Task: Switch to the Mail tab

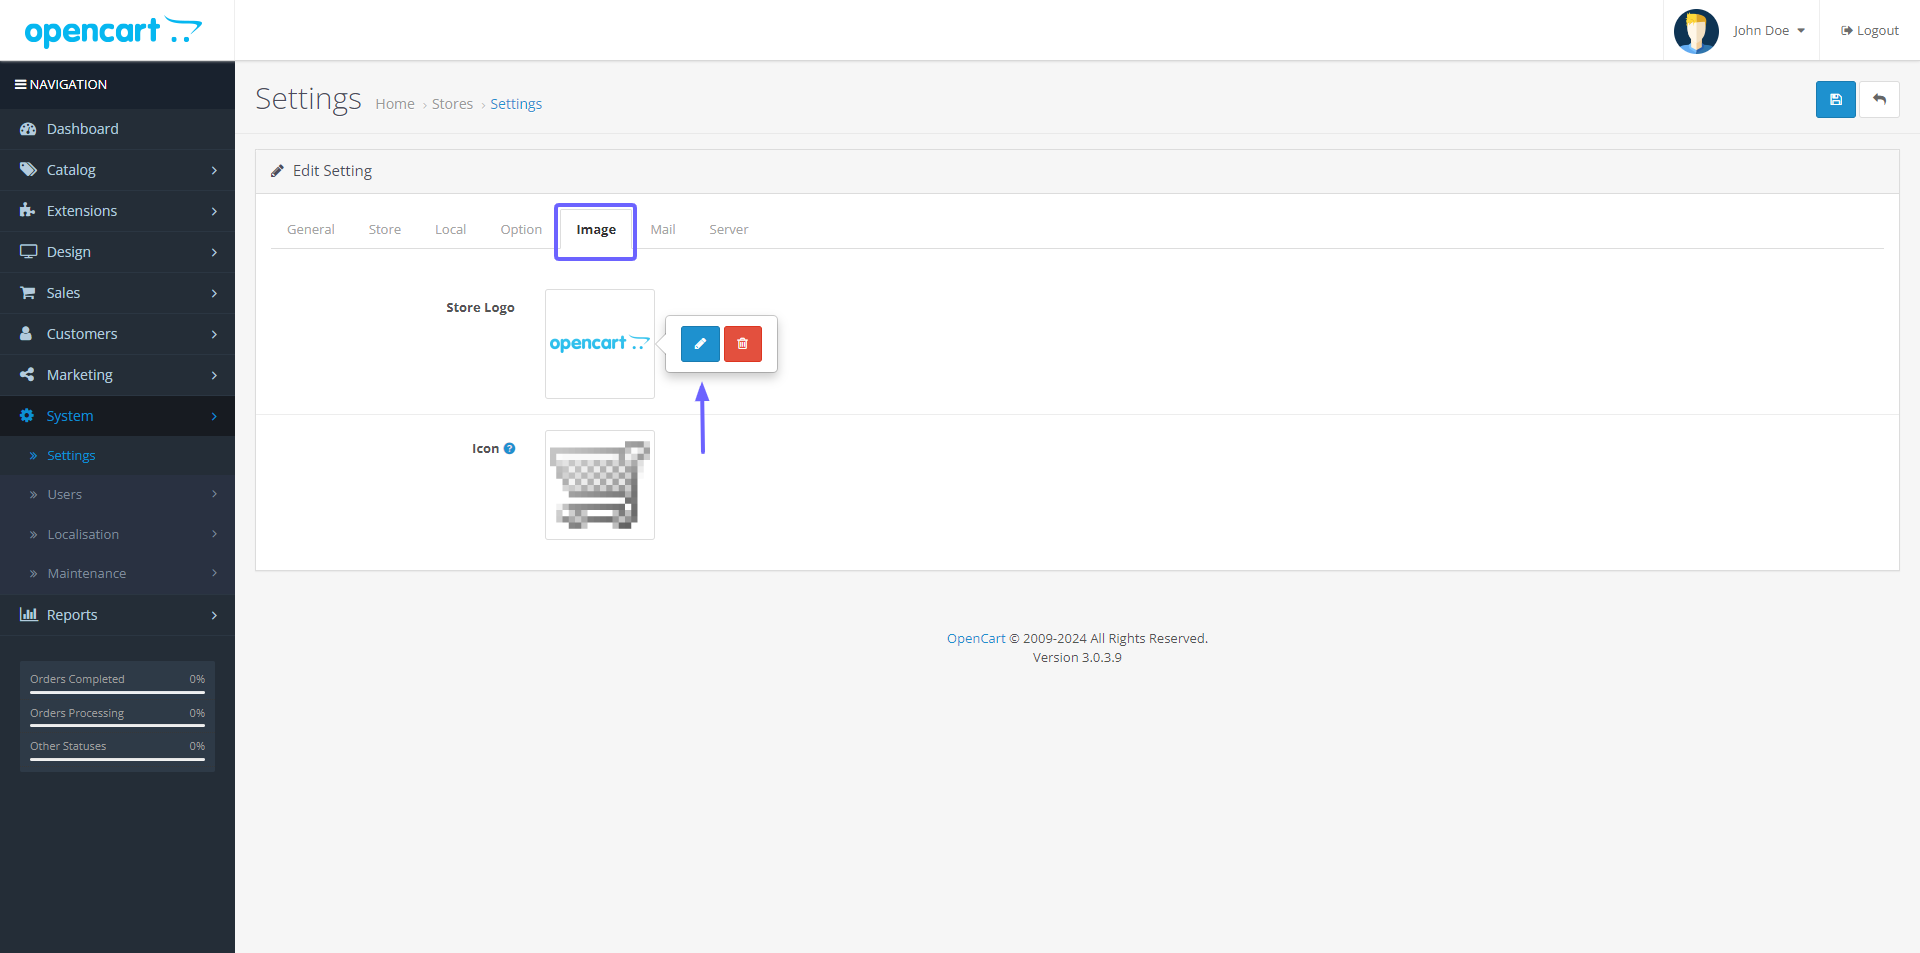Action: pos(663,229)
